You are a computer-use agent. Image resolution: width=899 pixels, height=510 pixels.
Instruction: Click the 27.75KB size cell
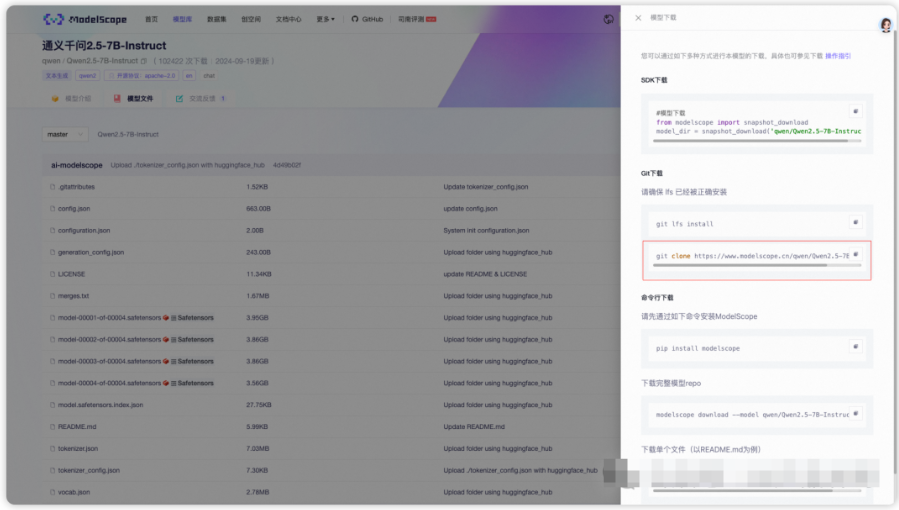(259, 405)
